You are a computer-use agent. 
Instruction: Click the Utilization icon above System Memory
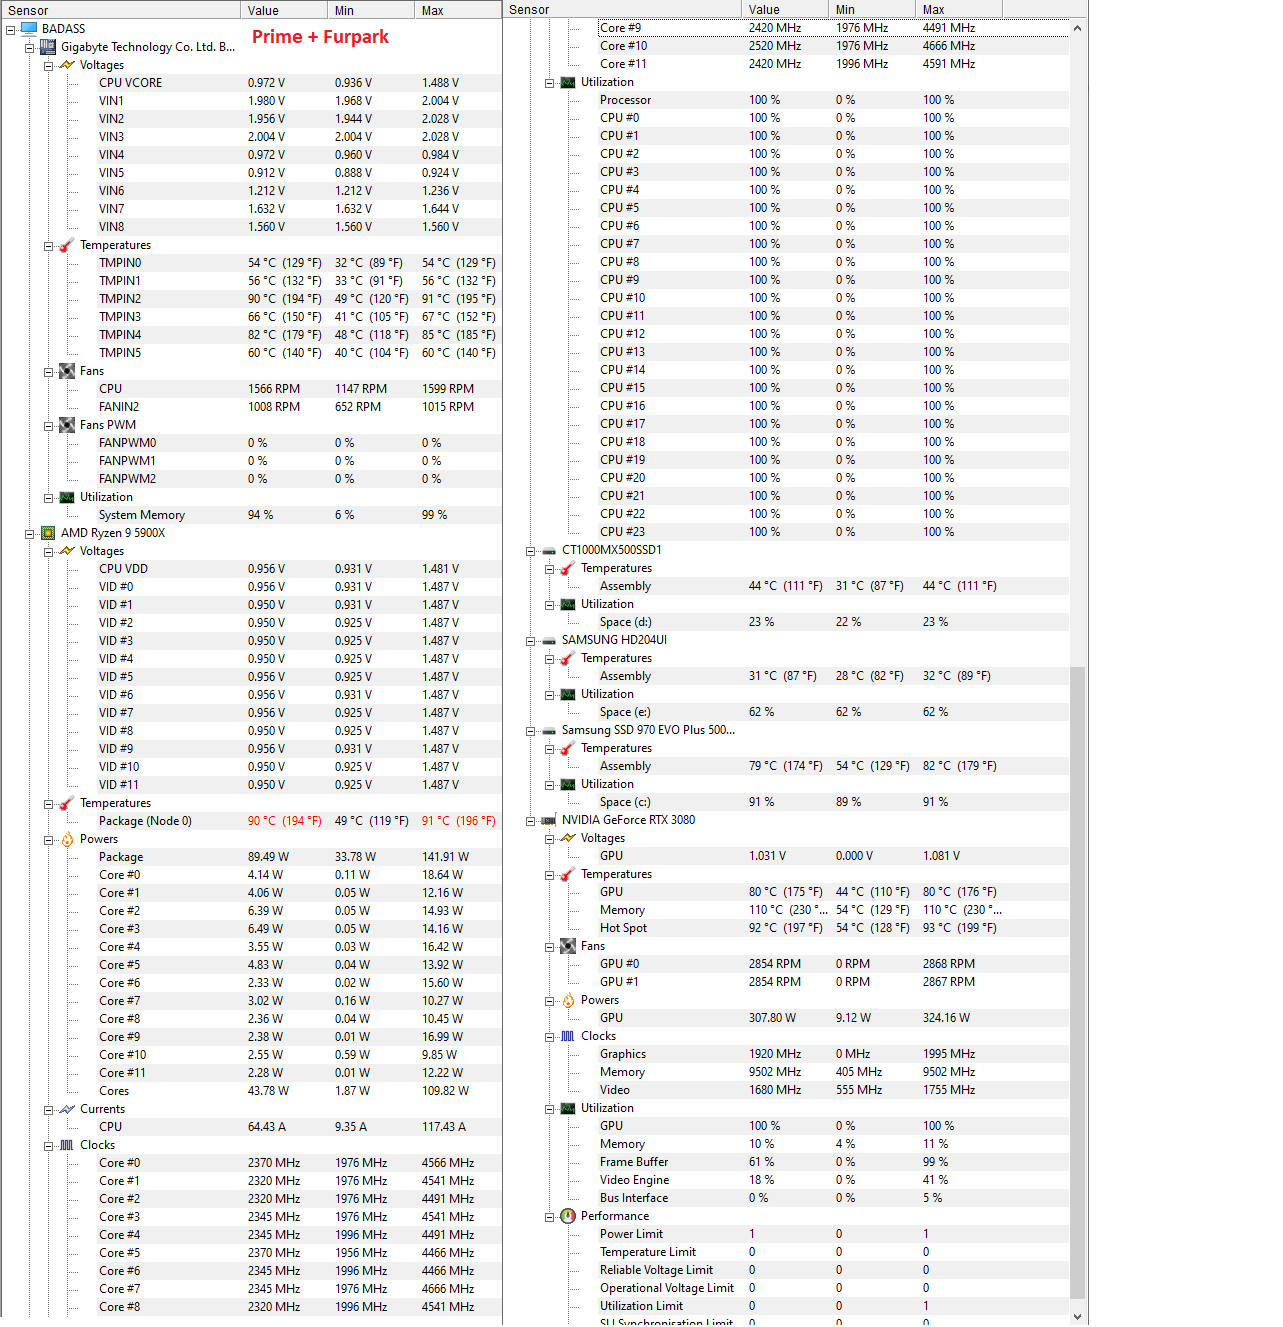click(x=67, y=497)
